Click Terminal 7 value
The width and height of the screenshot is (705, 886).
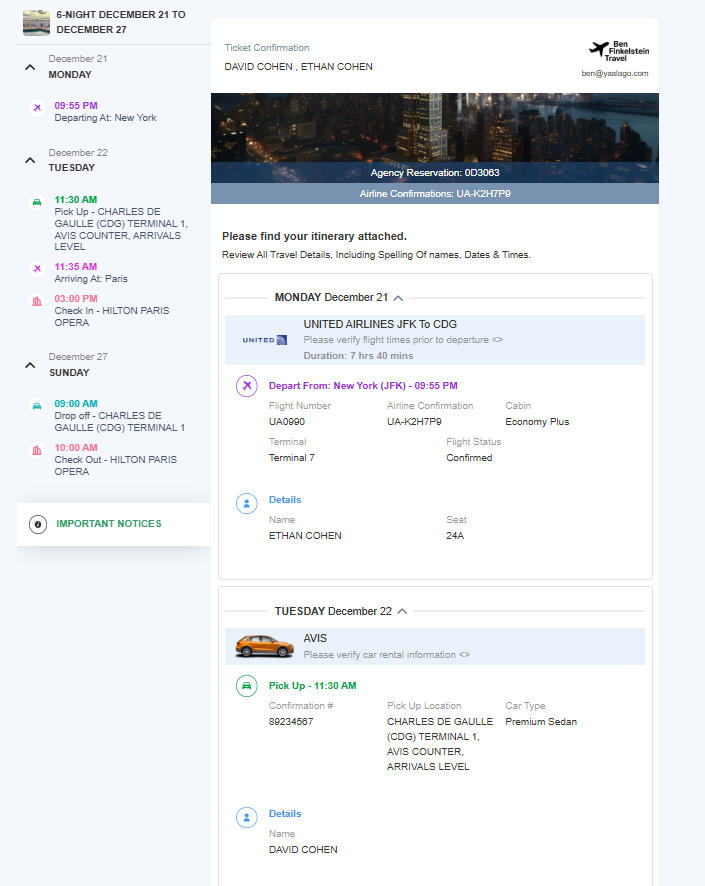(x=291, y=458)
